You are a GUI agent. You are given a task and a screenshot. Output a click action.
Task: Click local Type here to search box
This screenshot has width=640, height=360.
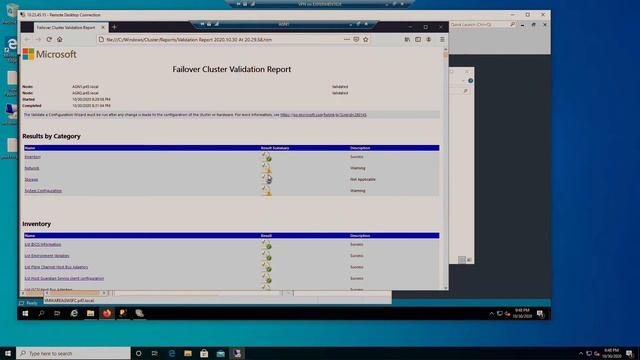click(73, 353)
